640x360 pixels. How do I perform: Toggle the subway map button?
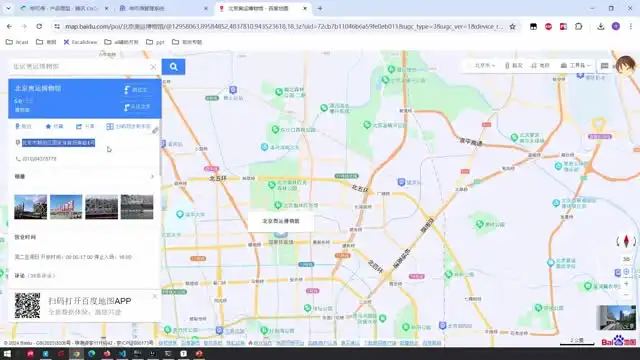[x=540, y=65]
